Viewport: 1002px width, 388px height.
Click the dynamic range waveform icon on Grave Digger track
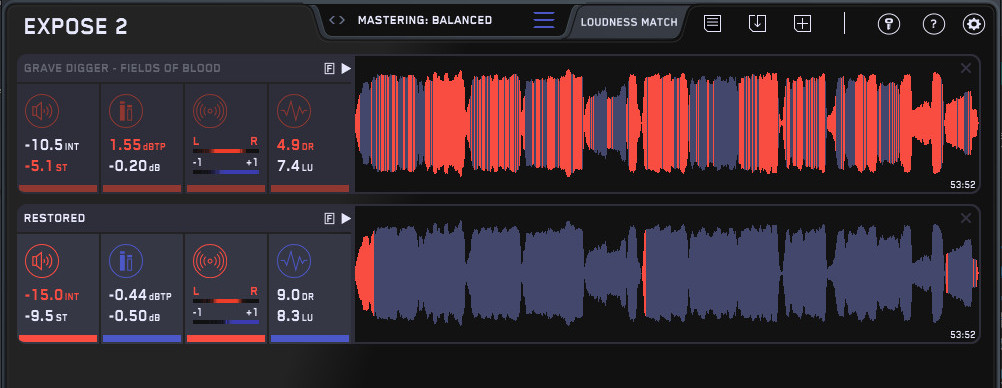294,111
